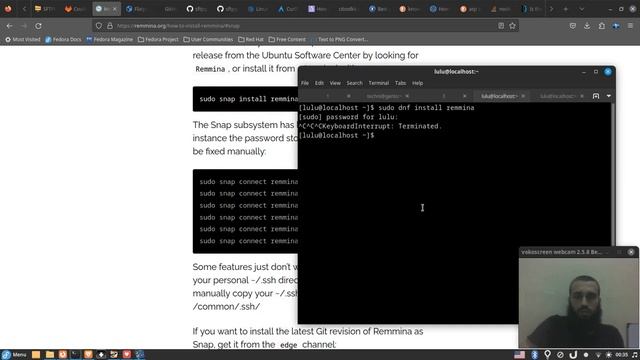Click the padlock site security icon

coord(110,26)
